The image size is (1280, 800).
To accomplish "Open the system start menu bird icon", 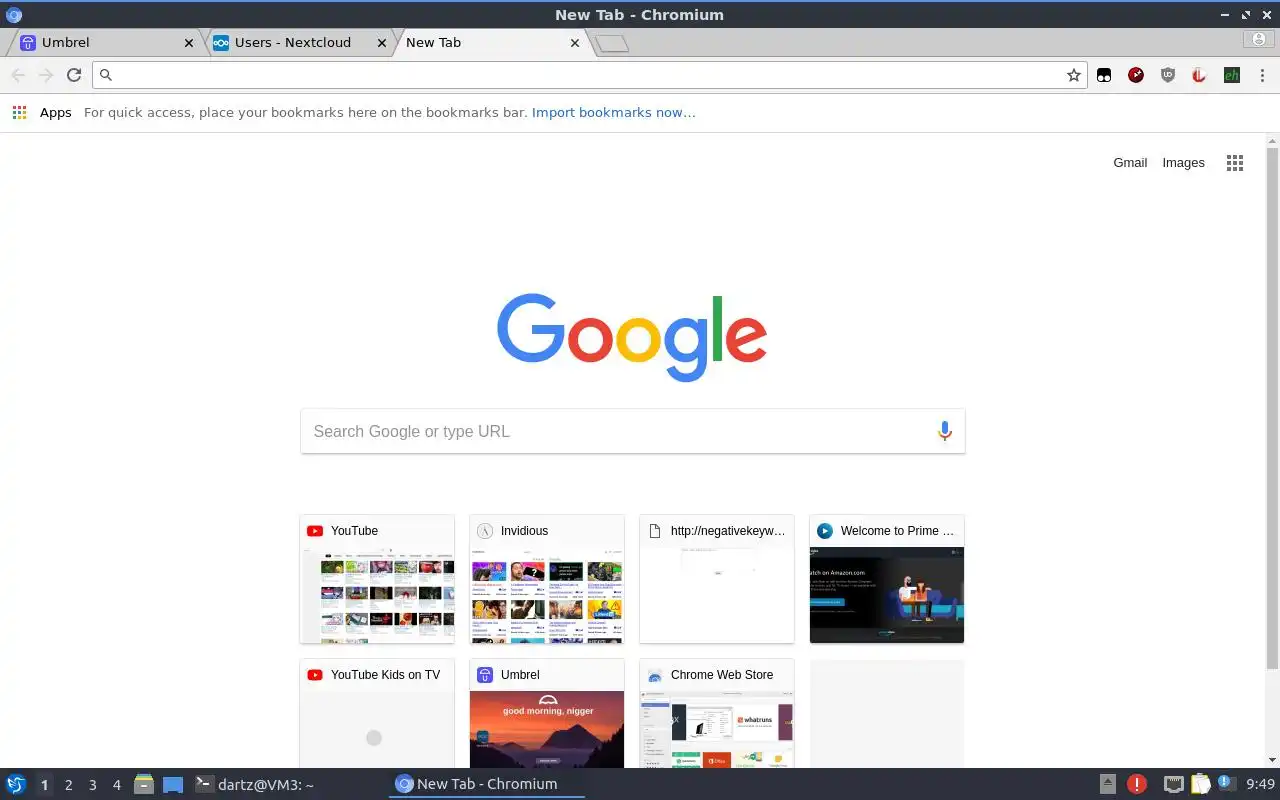I will pos(16,784).
